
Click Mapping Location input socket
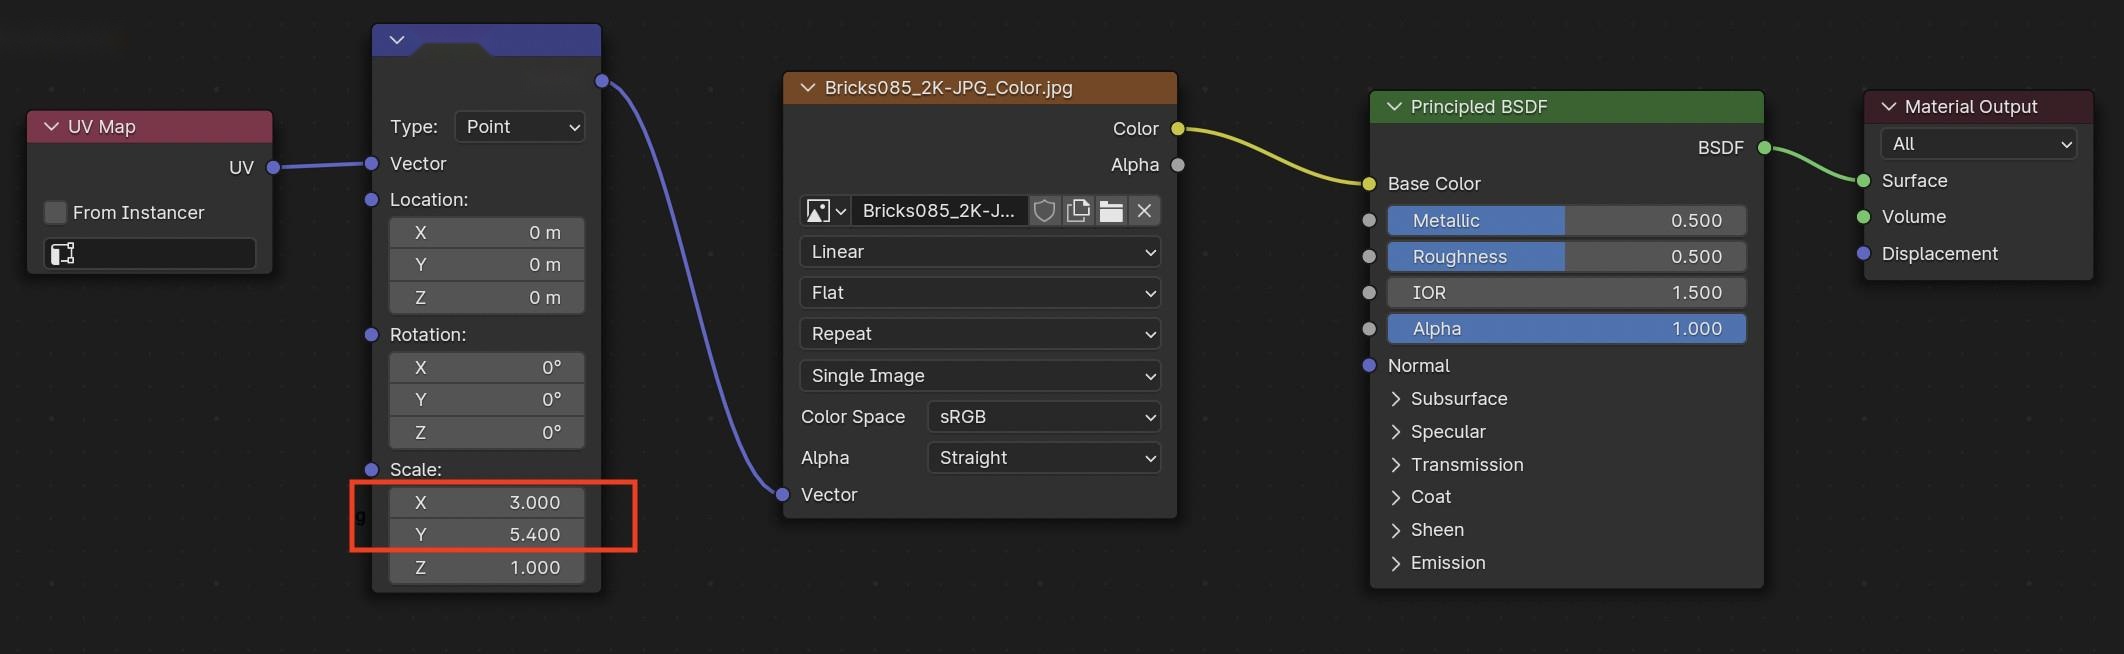pos(371,200)
